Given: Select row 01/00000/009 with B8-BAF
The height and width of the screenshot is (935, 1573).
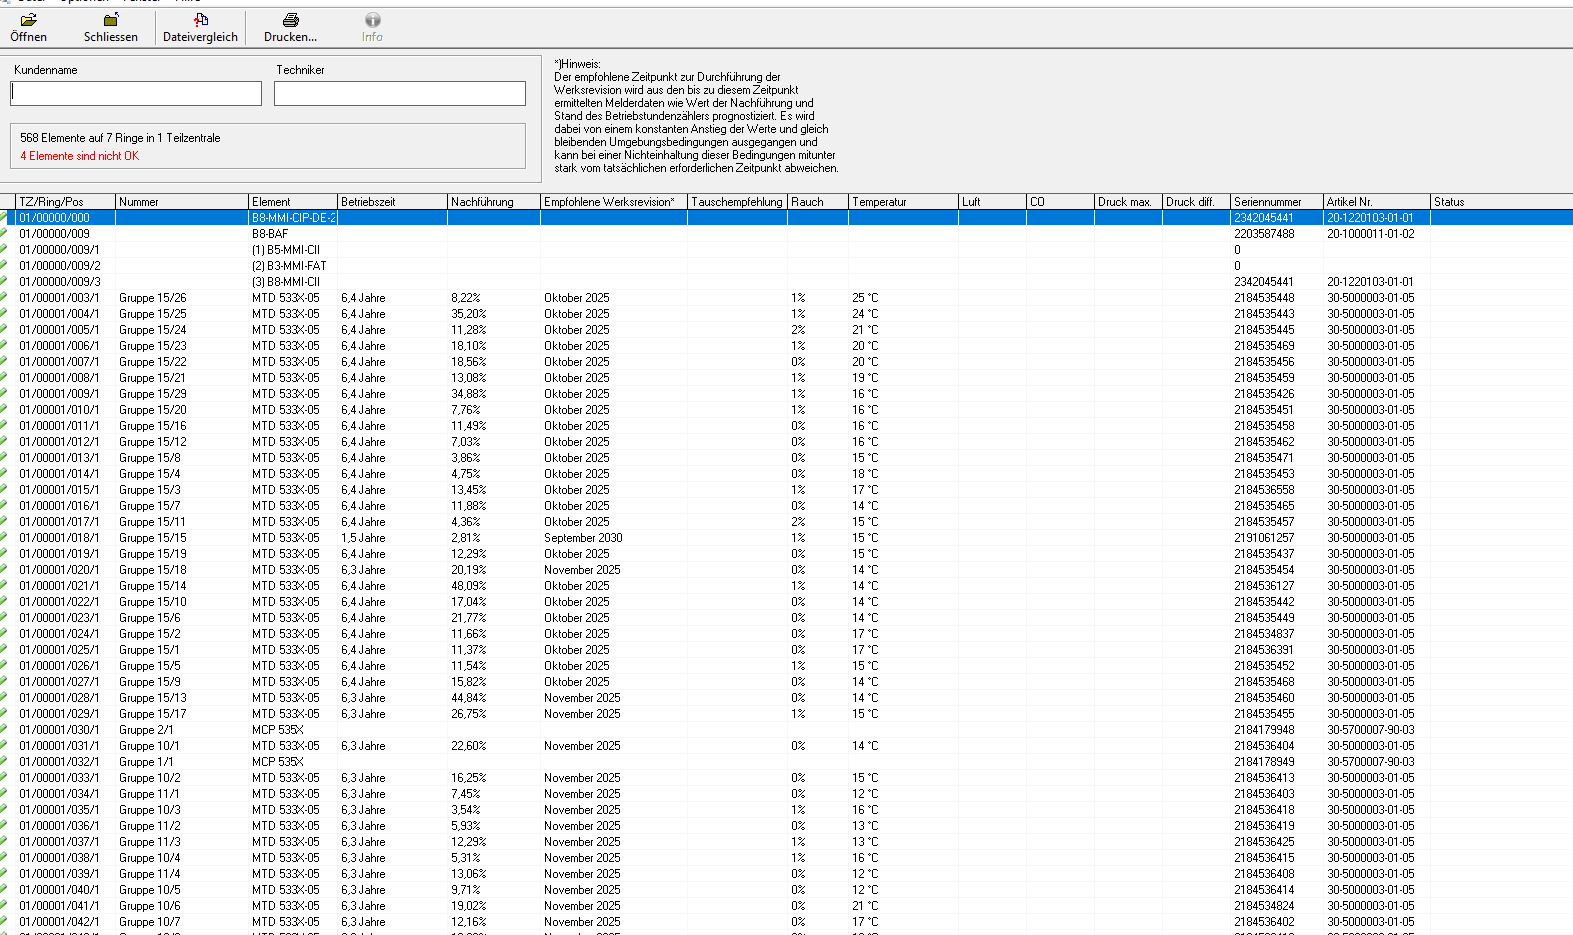Looking at the screenshot, I should point(786,234).
